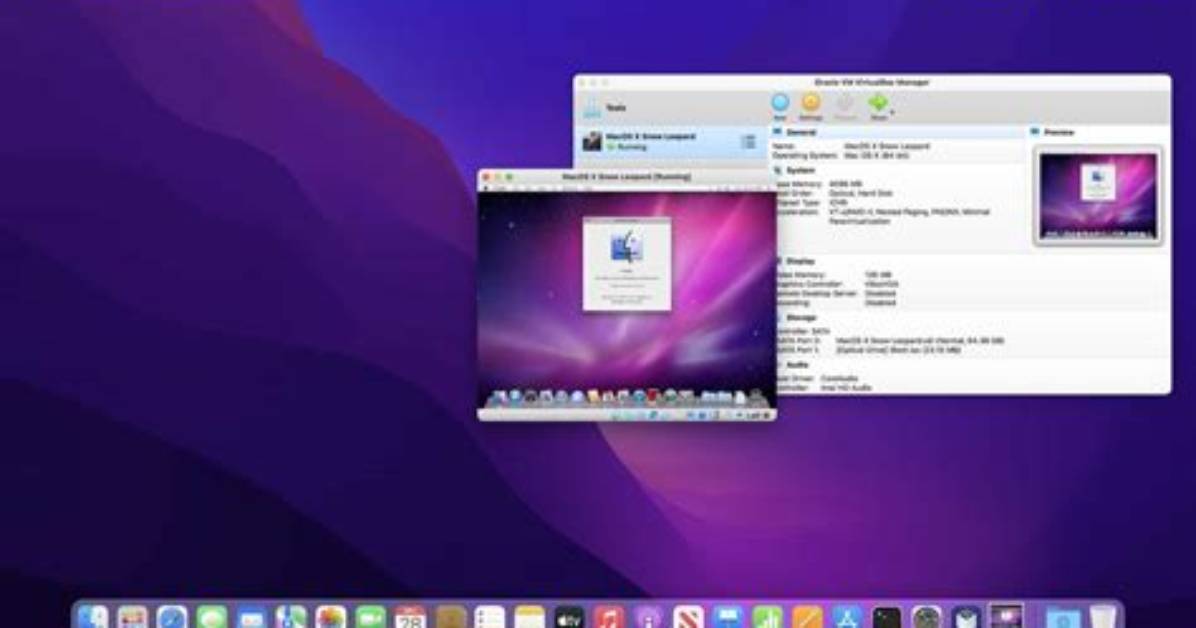Click the blue New toolbar icon
This screenshot has height=628, width=1196.
(780, 103)
